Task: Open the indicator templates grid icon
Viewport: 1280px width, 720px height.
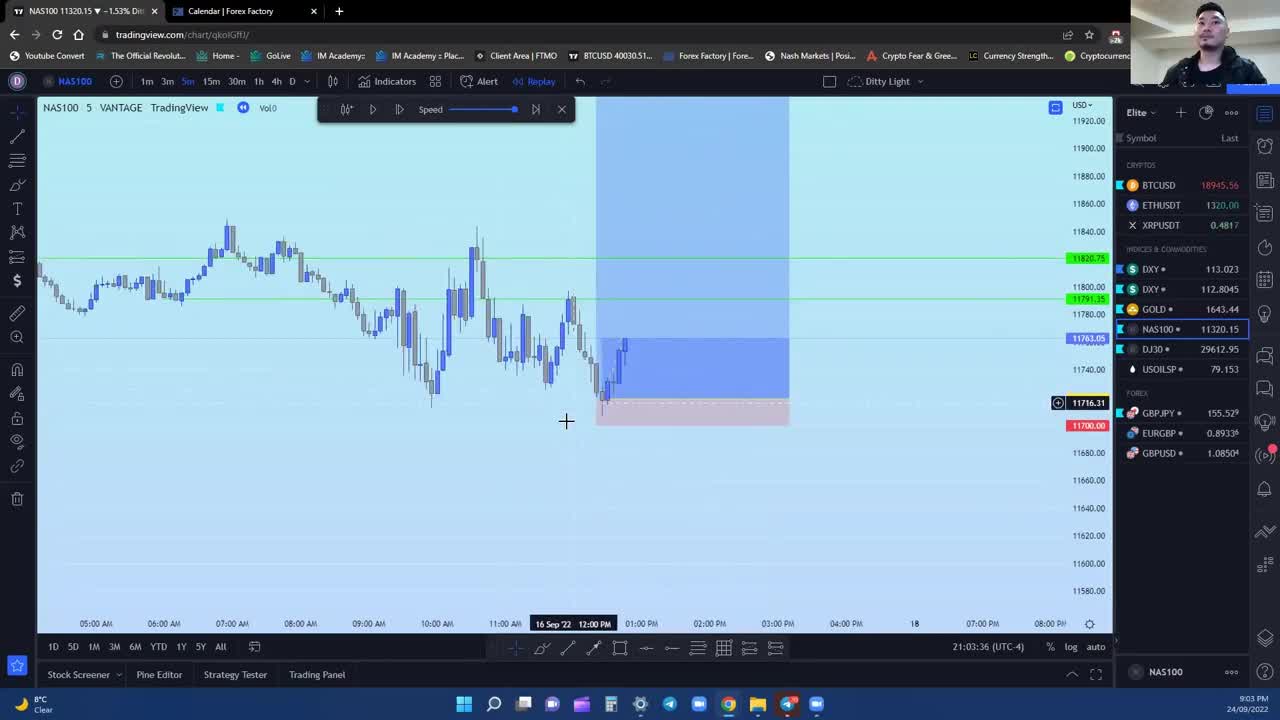Action: (435, 81)
